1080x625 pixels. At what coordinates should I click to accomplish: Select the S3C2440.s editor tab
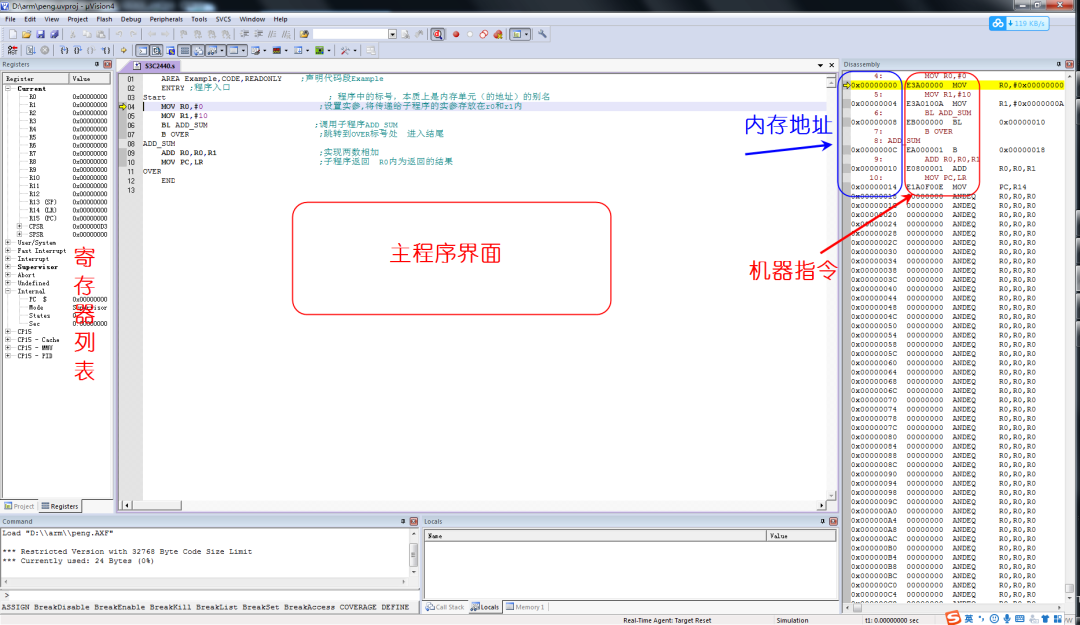[155, 65]
